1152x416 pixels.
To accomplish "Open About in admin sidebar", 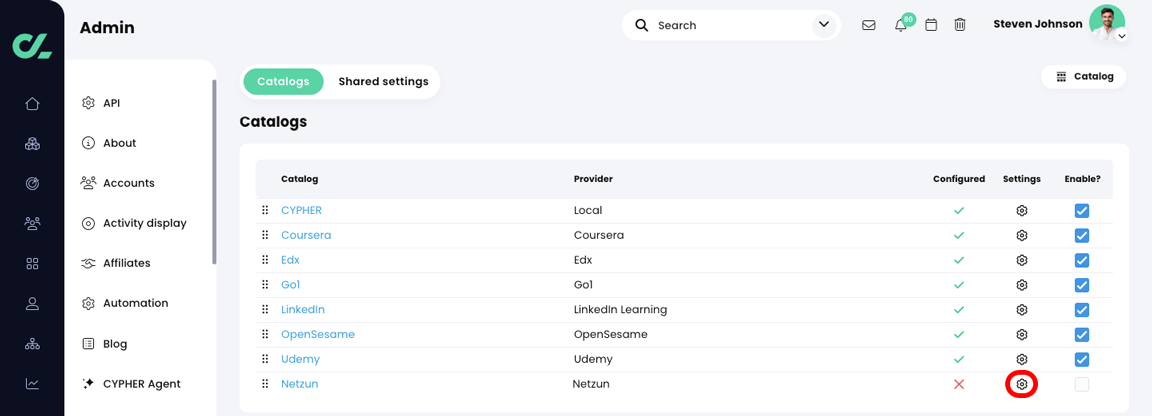I will 109,143.
